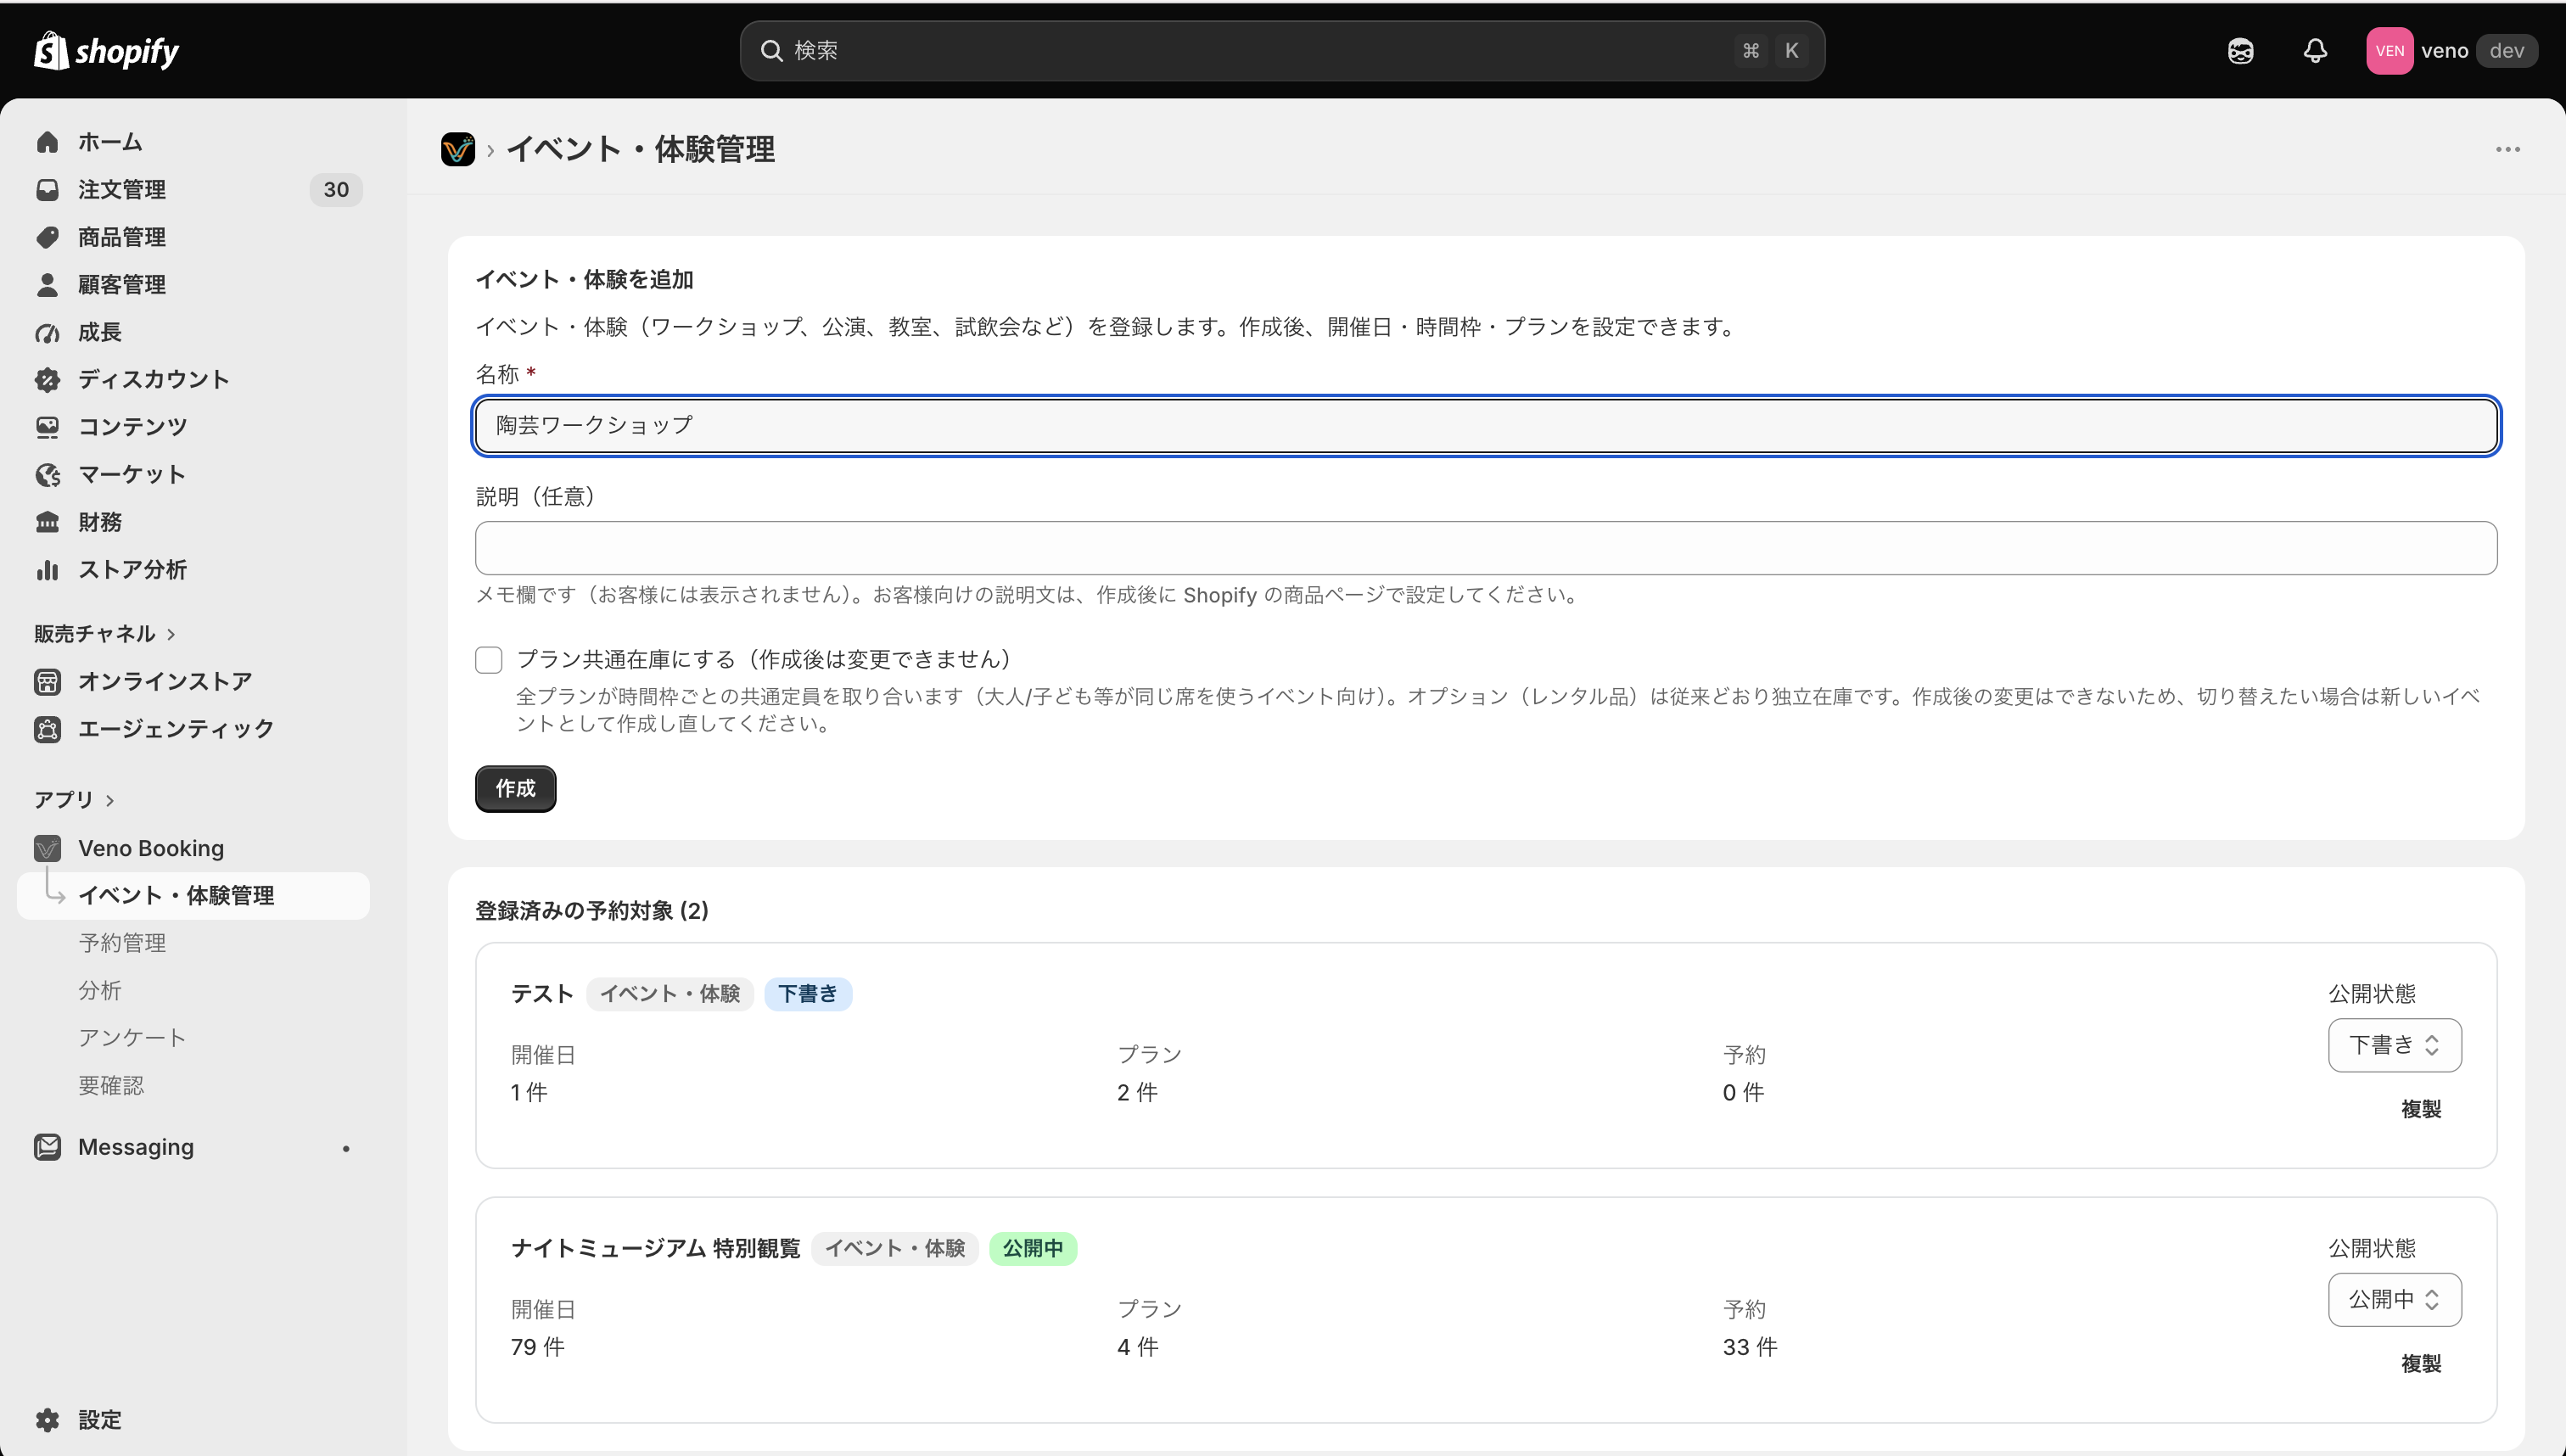Click the 商品管理 tag icon
Image resolution: width=2566 pixels, height=1456 pixels.
[47, 237]
